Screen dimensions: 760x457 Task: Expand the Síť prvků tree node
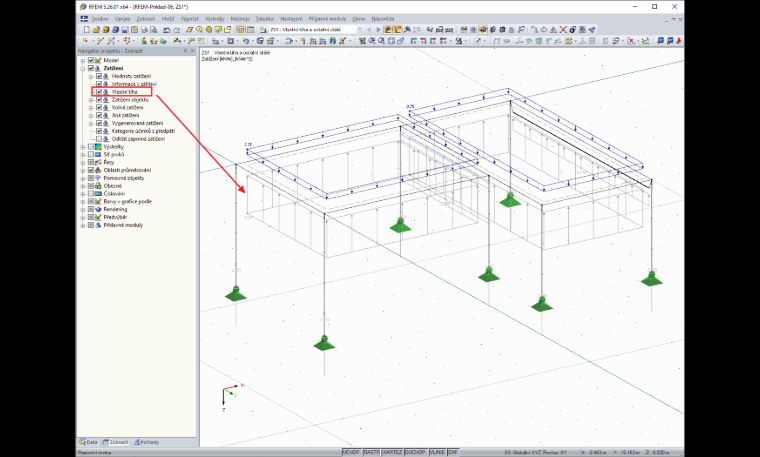coord(83,155)
